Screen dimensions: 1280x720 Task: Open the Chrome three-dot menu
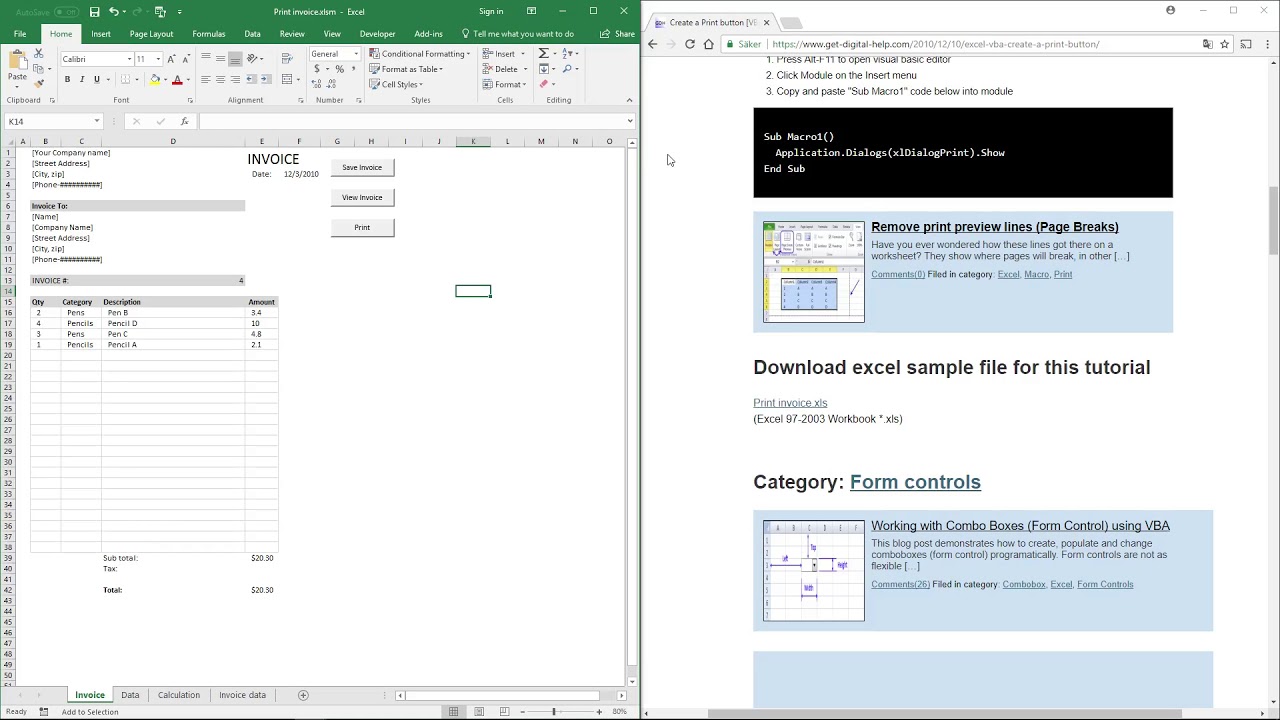[1266, 44]
